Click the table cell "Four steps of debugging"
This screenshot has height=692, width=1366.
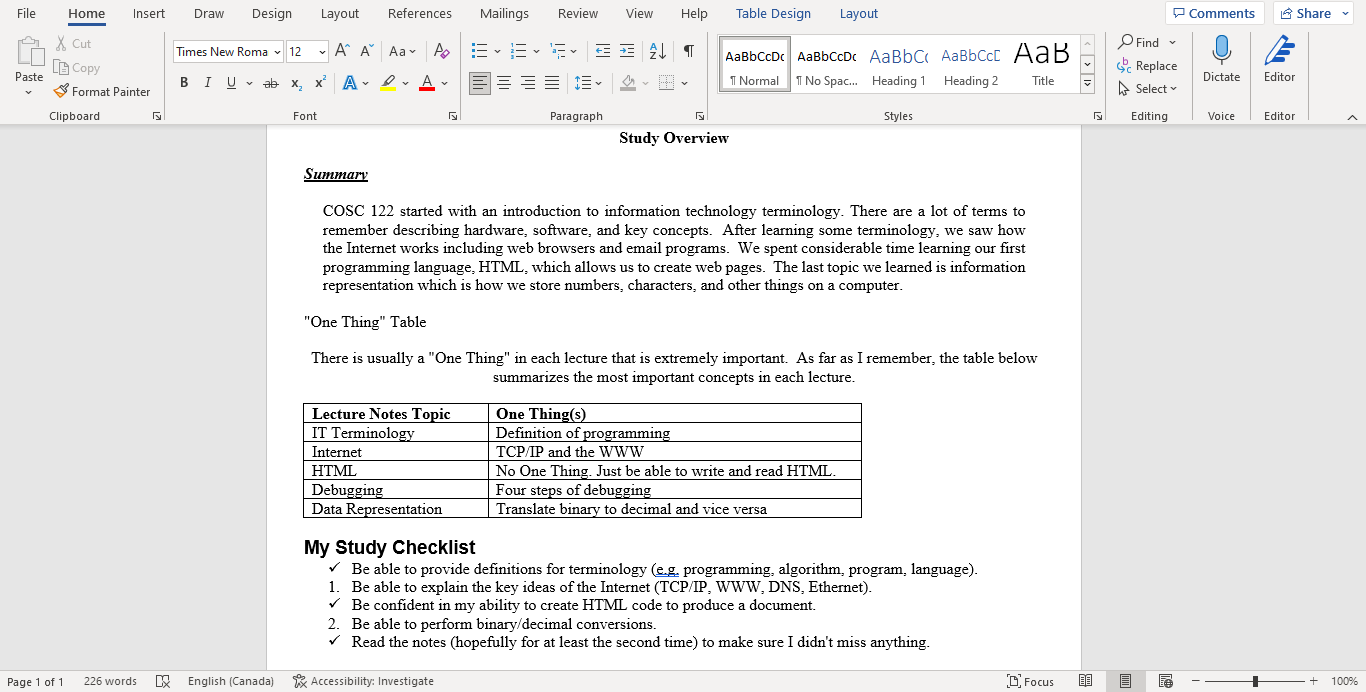click(x=674, y=490)
